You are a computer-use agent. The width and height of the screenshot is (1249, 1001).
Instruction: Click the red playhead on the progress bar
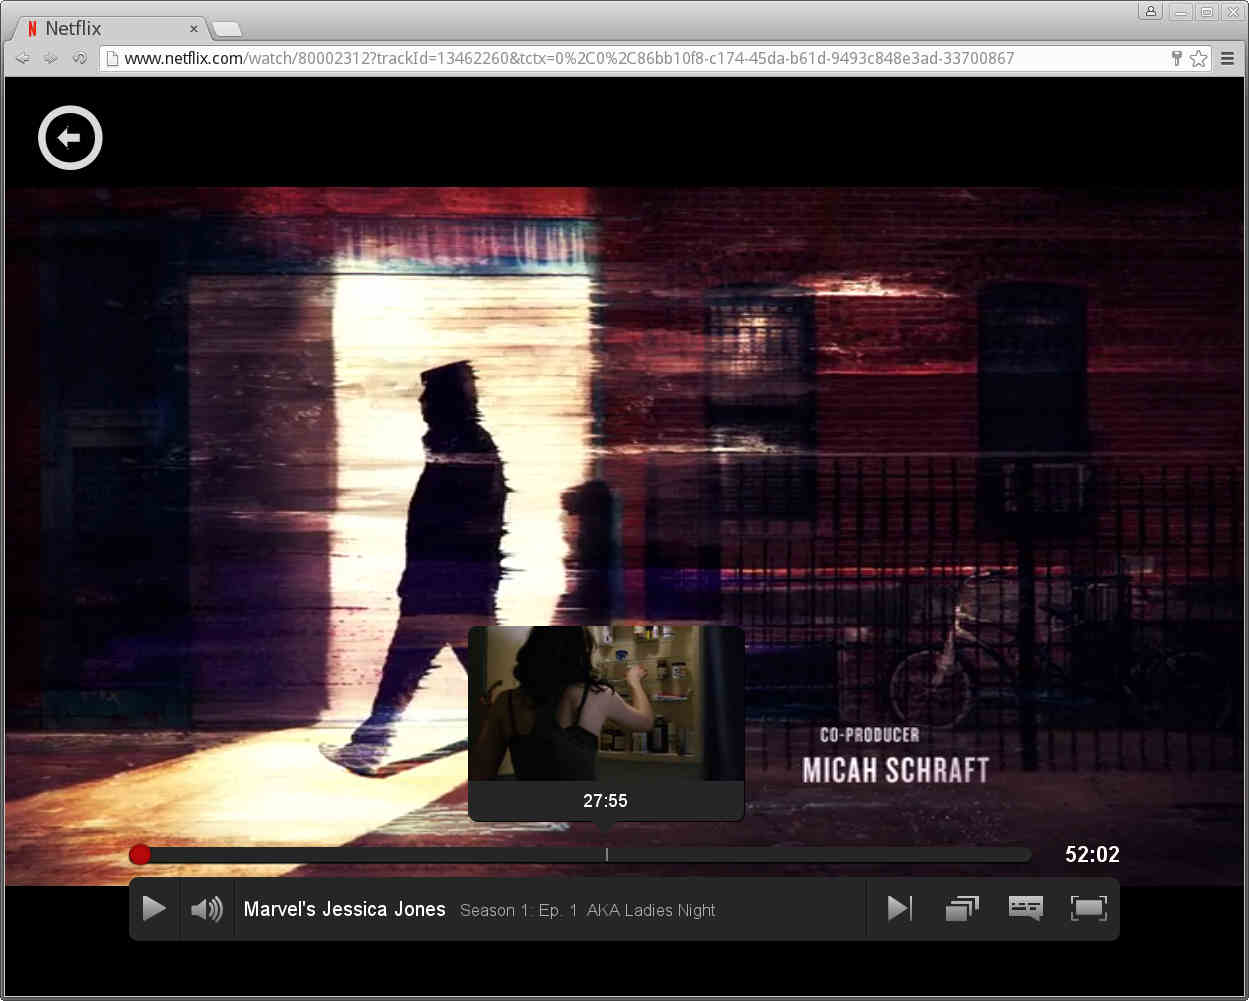tap(140, 854)
